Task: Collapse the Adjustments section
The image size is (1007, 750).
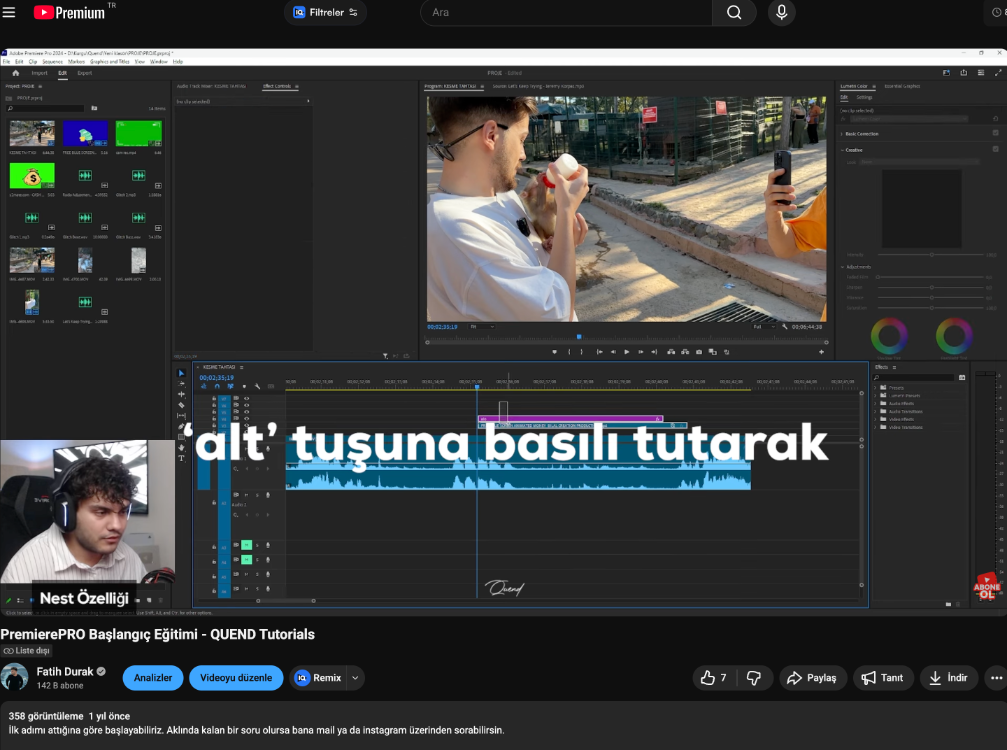Action: (842, 267)
